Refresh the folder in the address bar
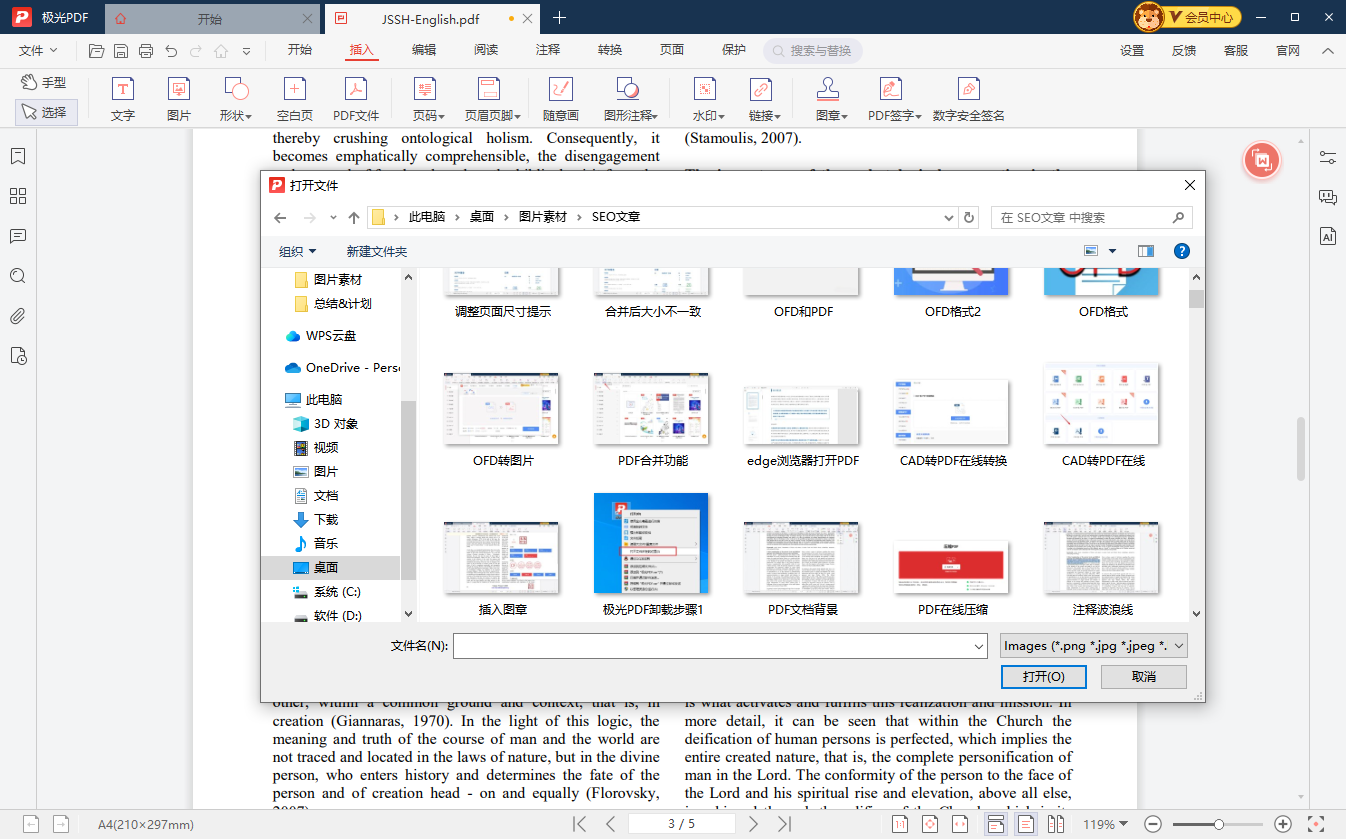Viewport: 1346px width, 839px height. click(968, 217)
